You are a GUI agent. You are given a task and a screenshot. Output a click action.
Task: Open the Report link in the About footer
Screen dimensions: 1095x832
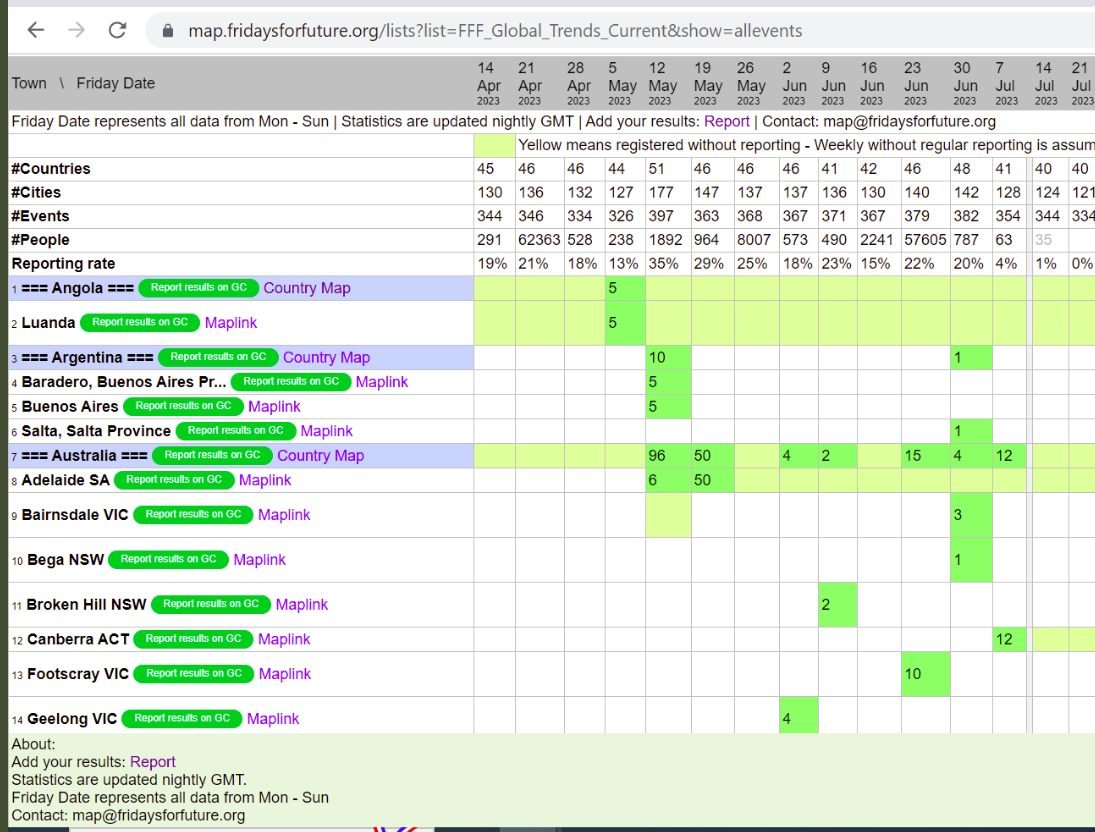coord(153,762)
